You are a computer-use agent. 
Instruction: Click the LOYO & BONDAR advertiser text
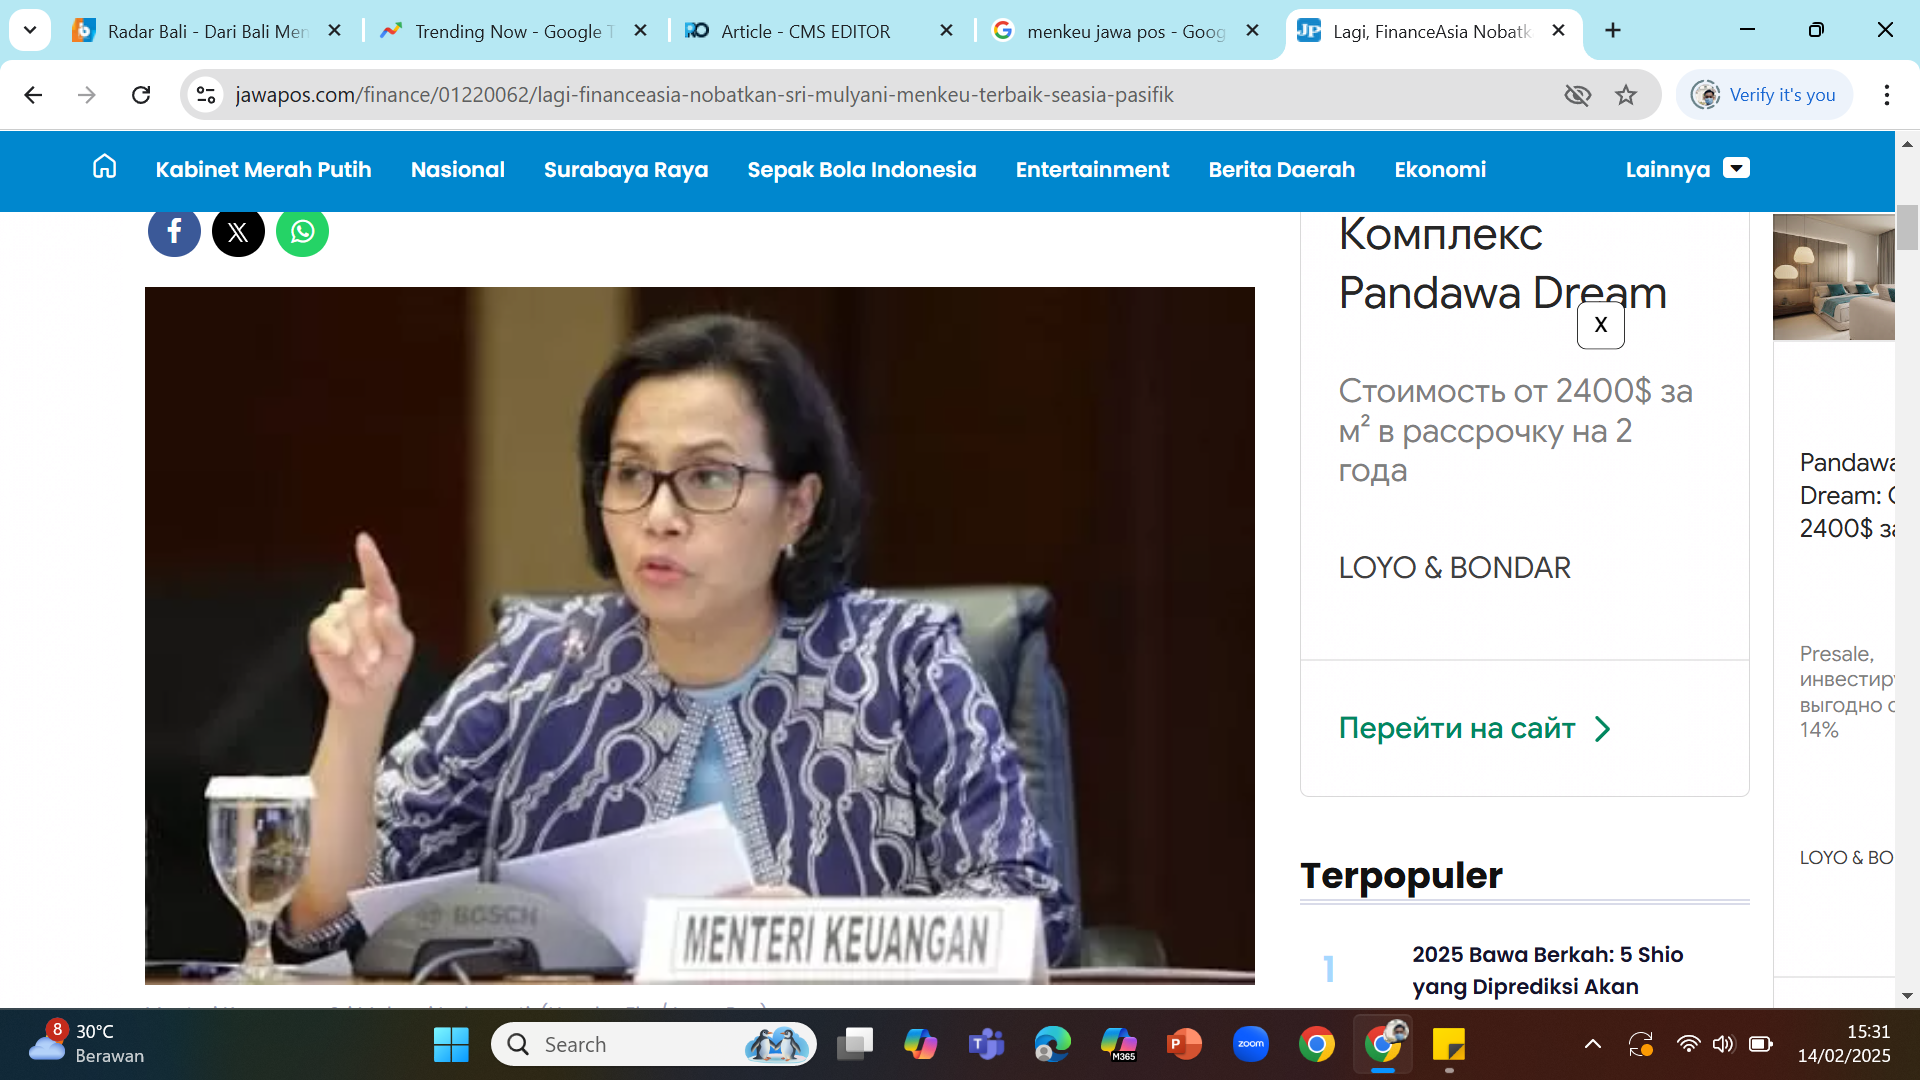[x=1454, y=567]
